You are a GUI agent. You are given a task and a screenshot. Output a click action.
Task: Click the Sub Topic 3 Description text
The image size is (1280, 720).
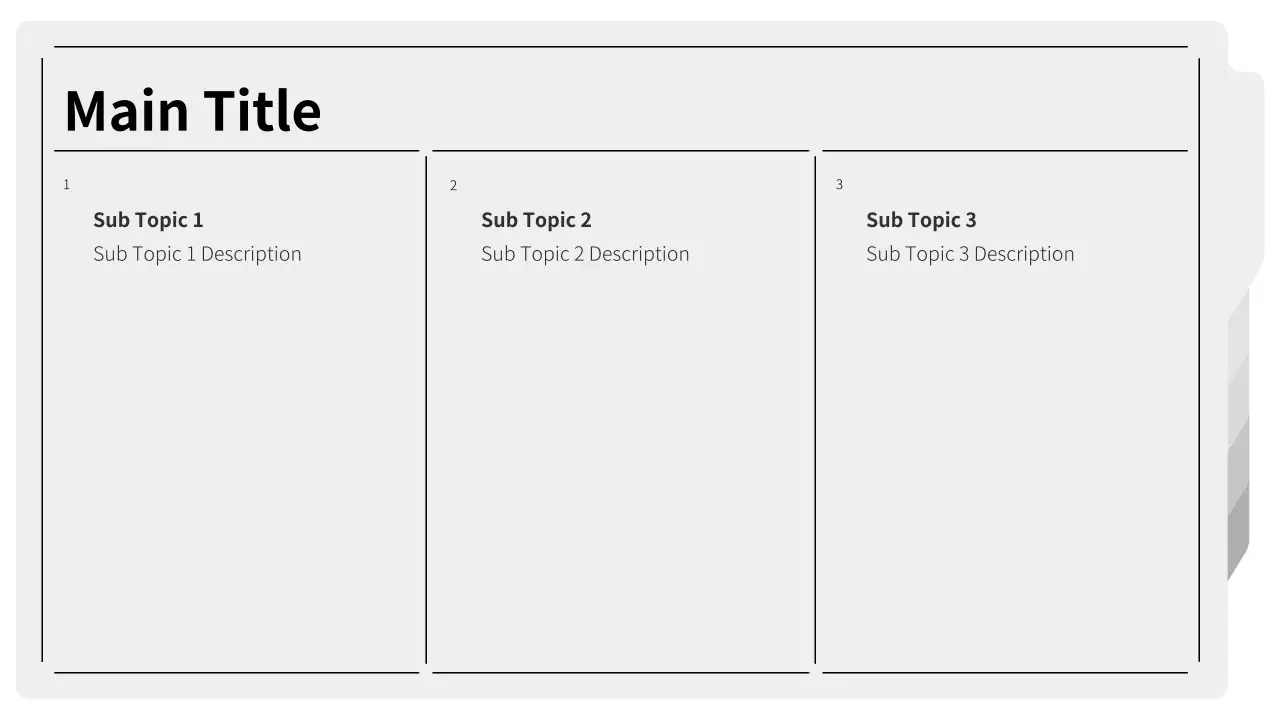(x=970, y=254)
